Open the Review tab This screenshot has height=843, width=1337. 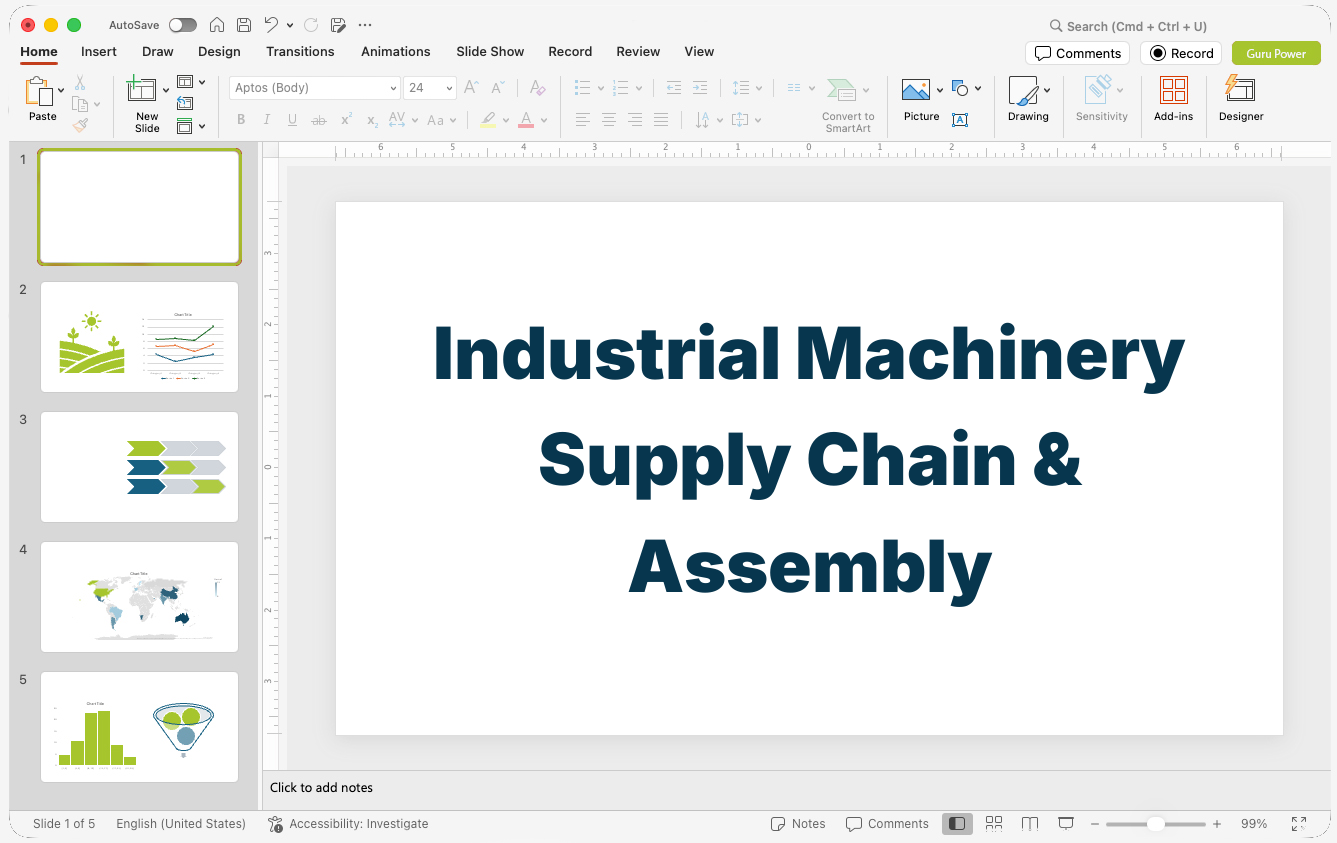[638, 52]
